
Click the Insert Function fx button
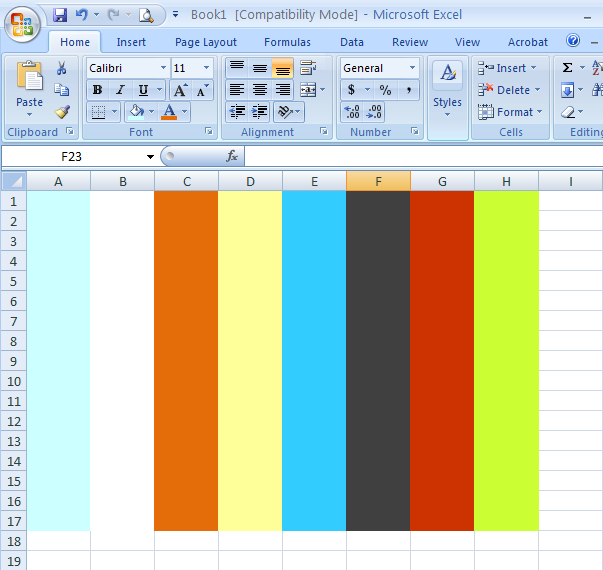(x=232, y=156)
